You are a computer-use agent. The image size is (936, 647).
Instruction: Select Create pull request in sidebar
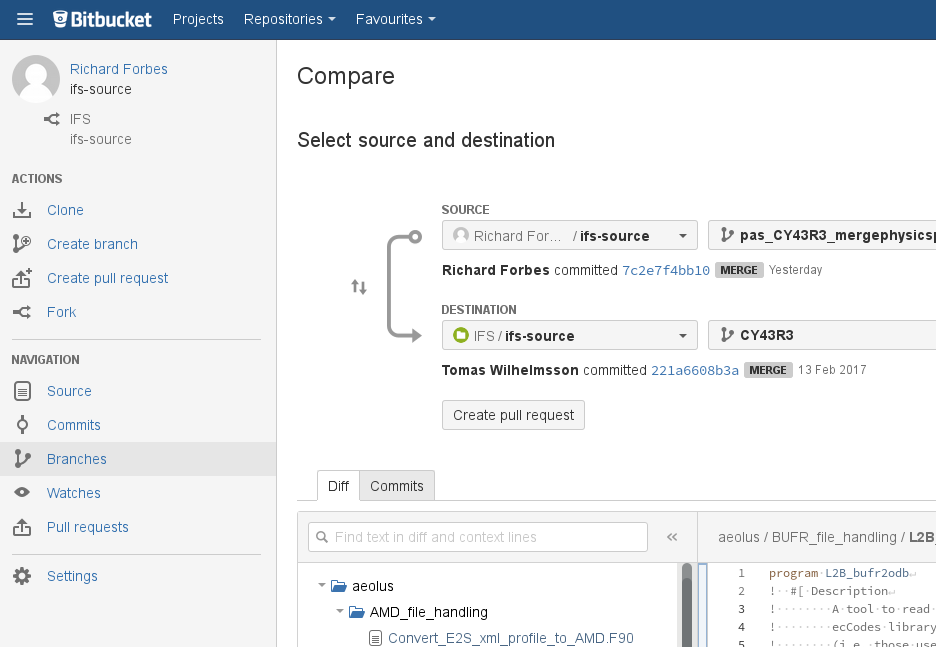point(107,278)
